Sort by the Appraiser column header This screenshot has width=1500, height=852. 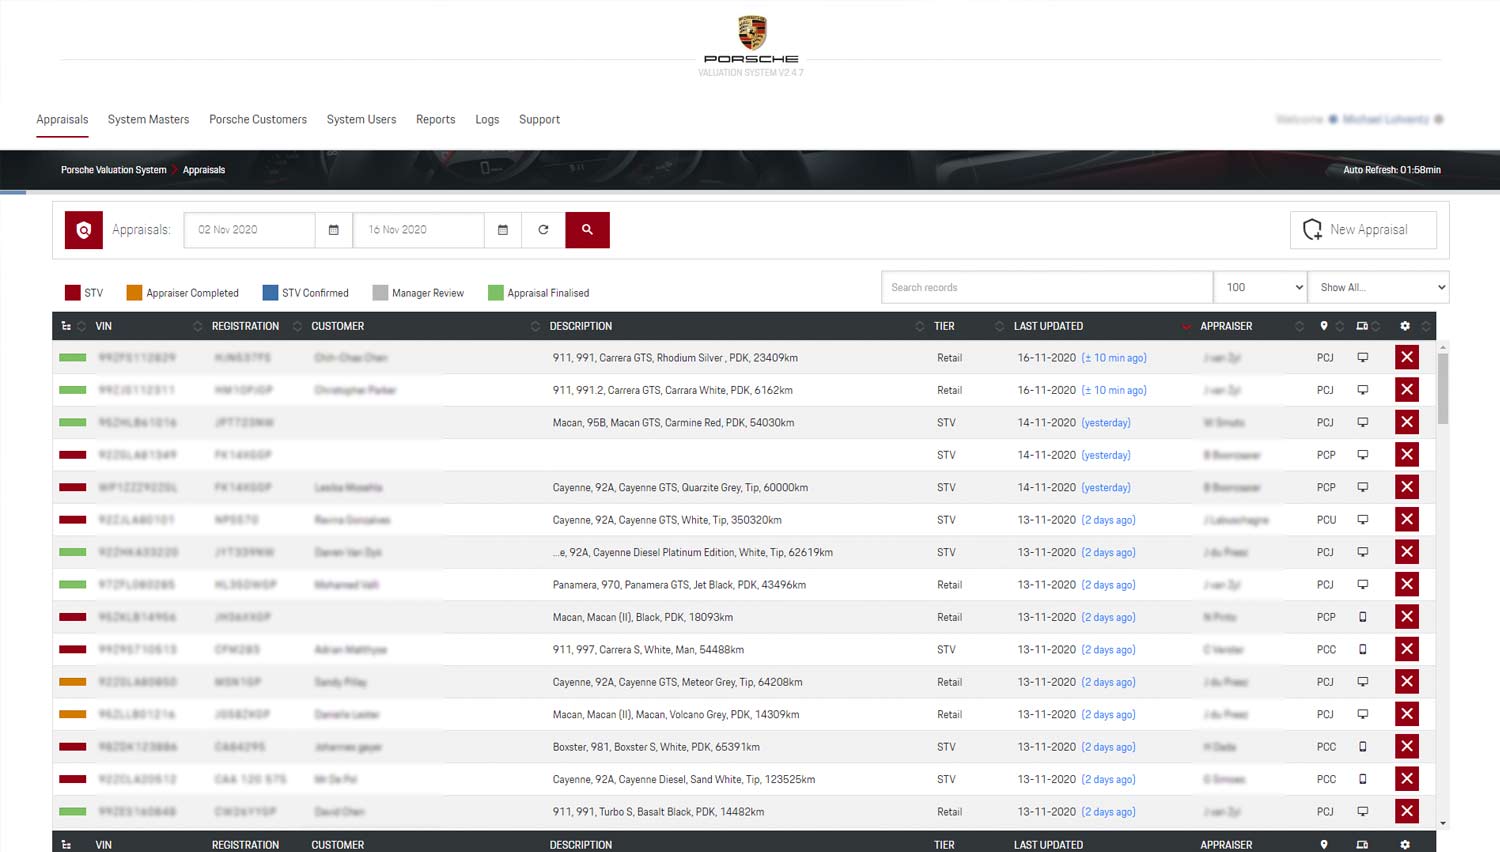1226,326
